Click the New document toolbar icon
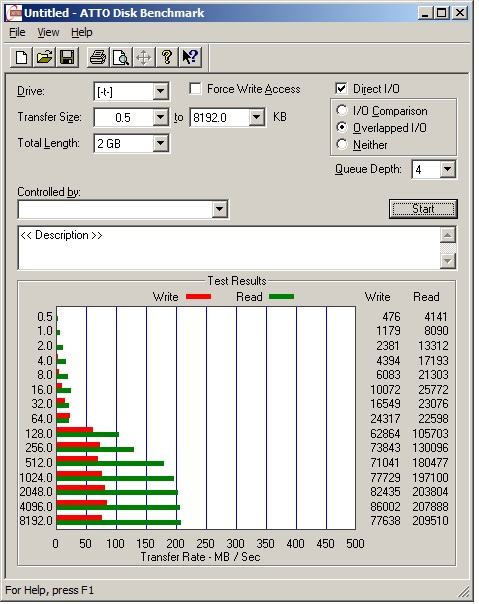 pos(21,58)
